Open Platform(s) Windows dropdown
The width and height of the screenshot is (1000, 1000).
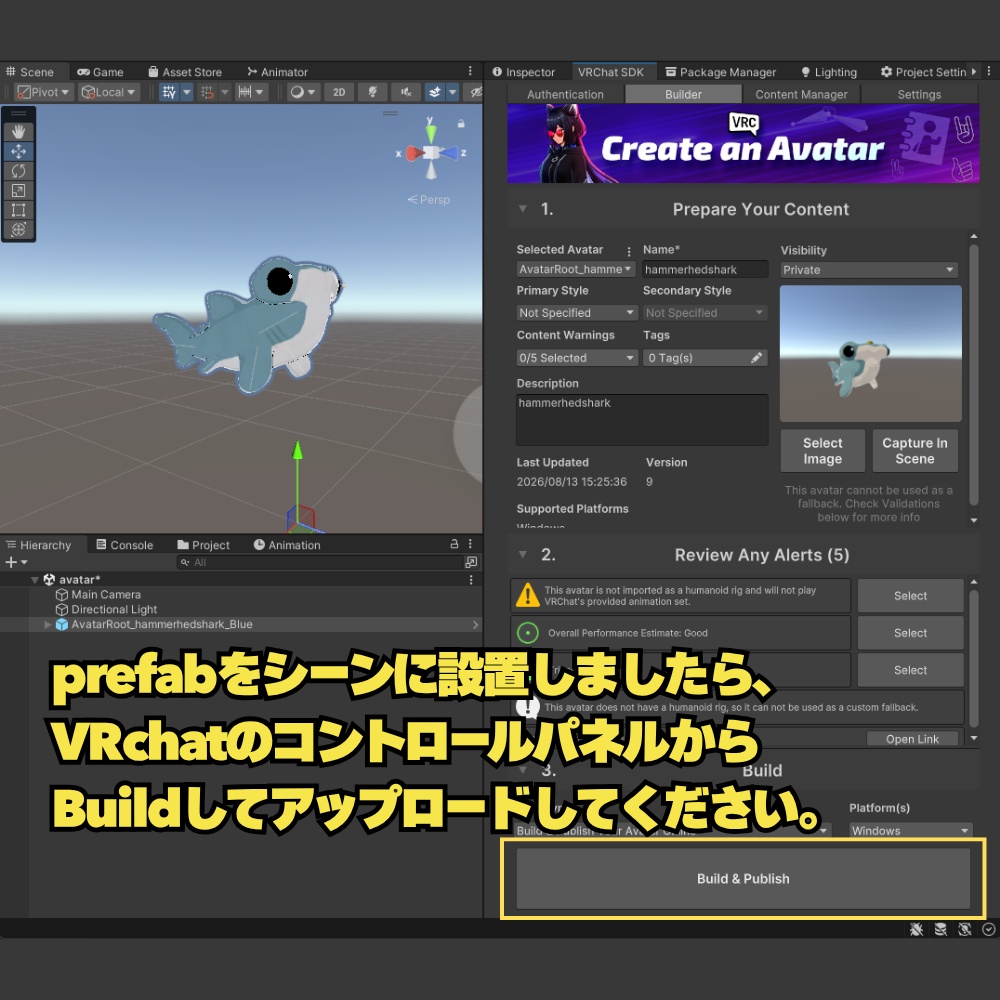911,830
